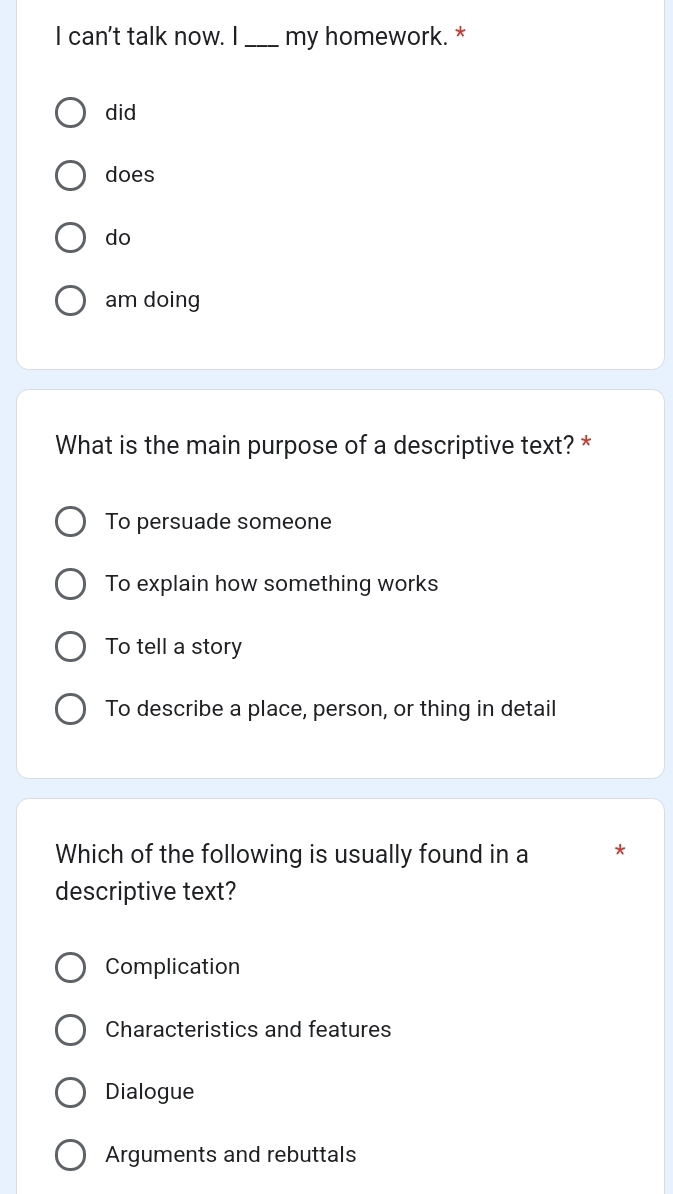
Task: Select "am doing" answer option
Action: pyautogui.click(x=70, y=300)
